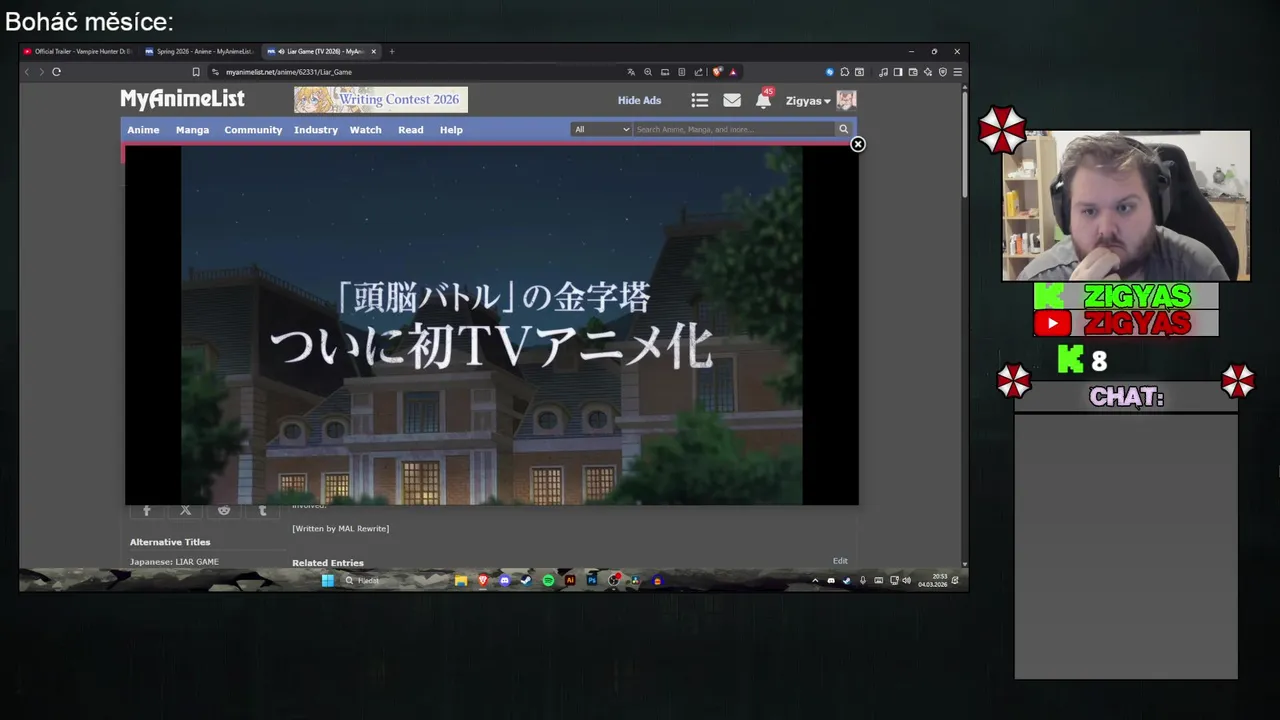Open the Read navigation menu
Screen dimensions: 1280x720
click(411, 130)
